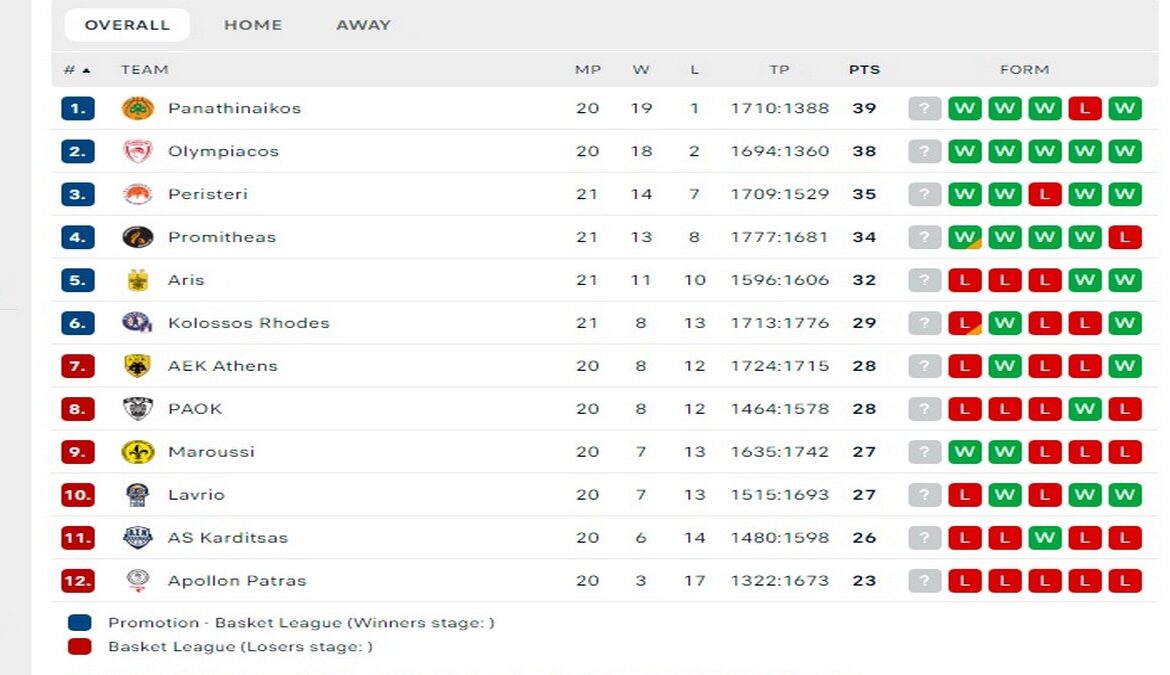This screenshot has height=675, width=1170.
Task: Click Lavrio's first red L form badge
Action: tap(965, 495)
